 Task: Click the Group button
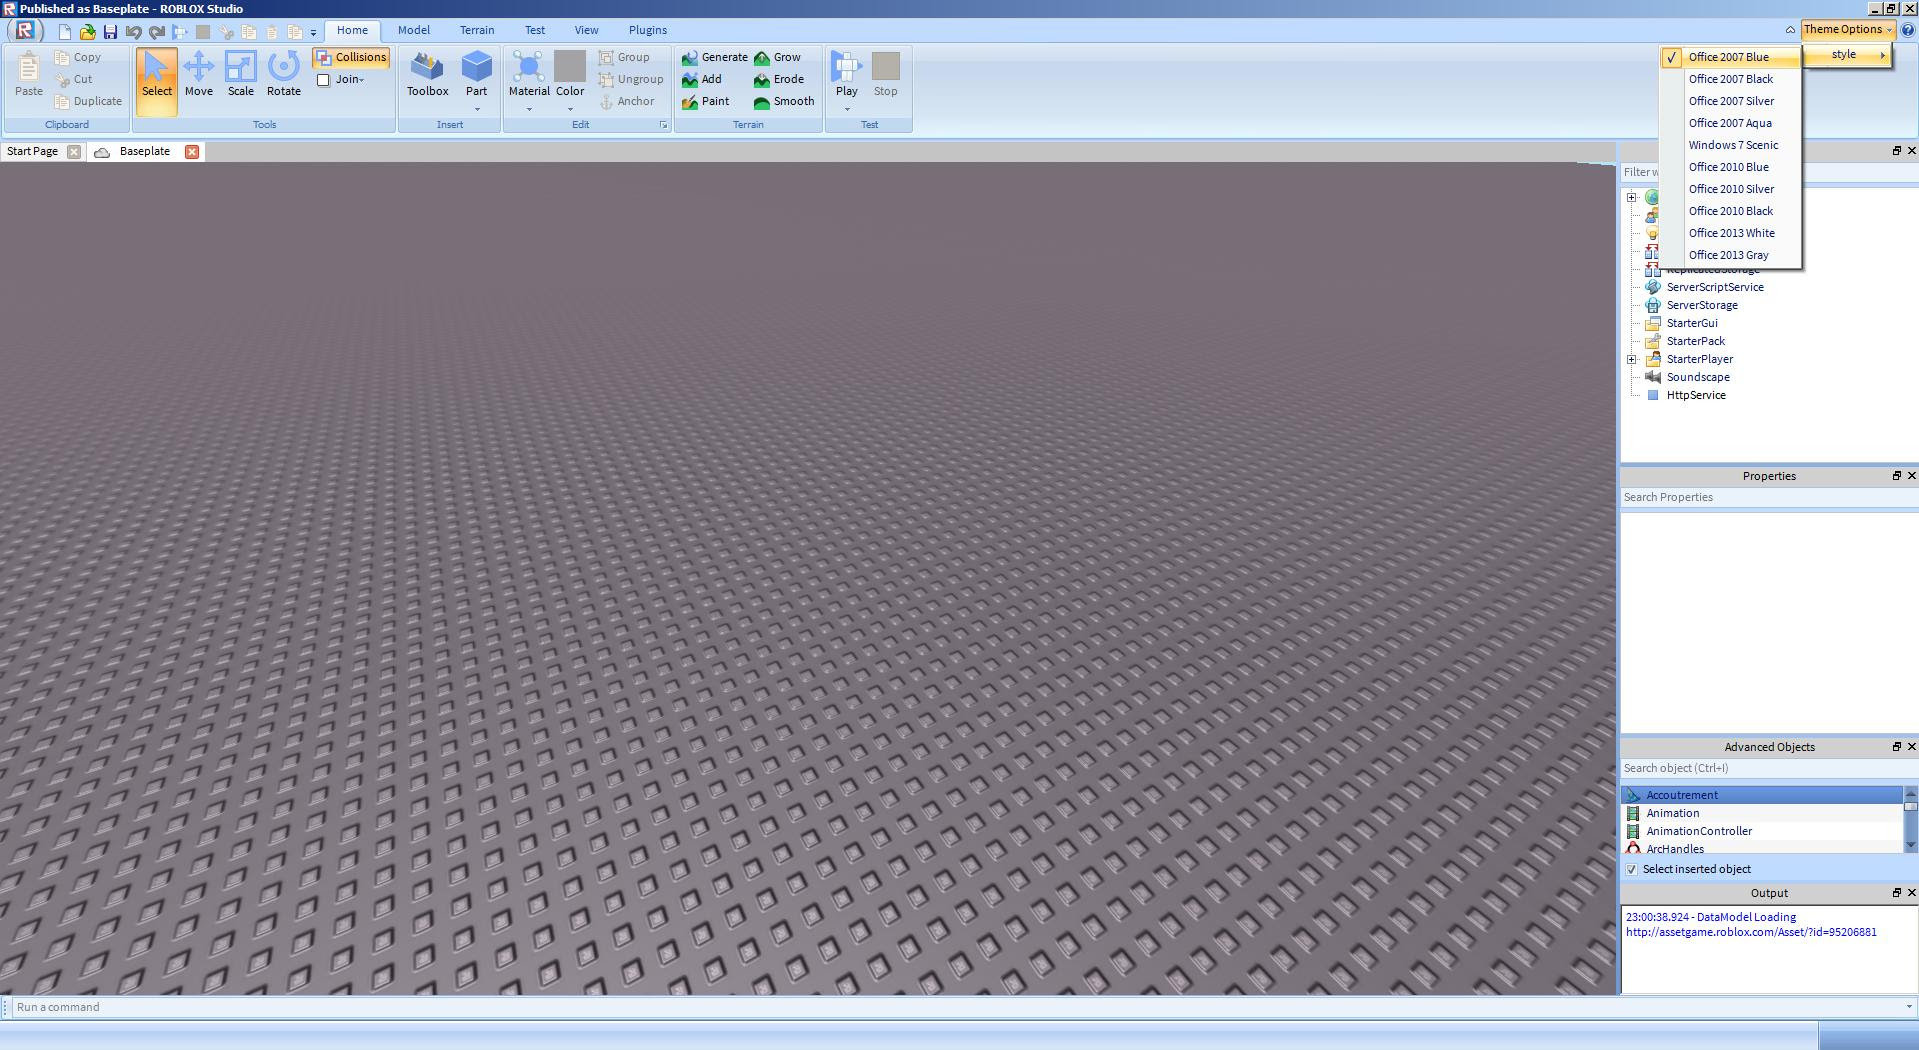coord(625,58)
